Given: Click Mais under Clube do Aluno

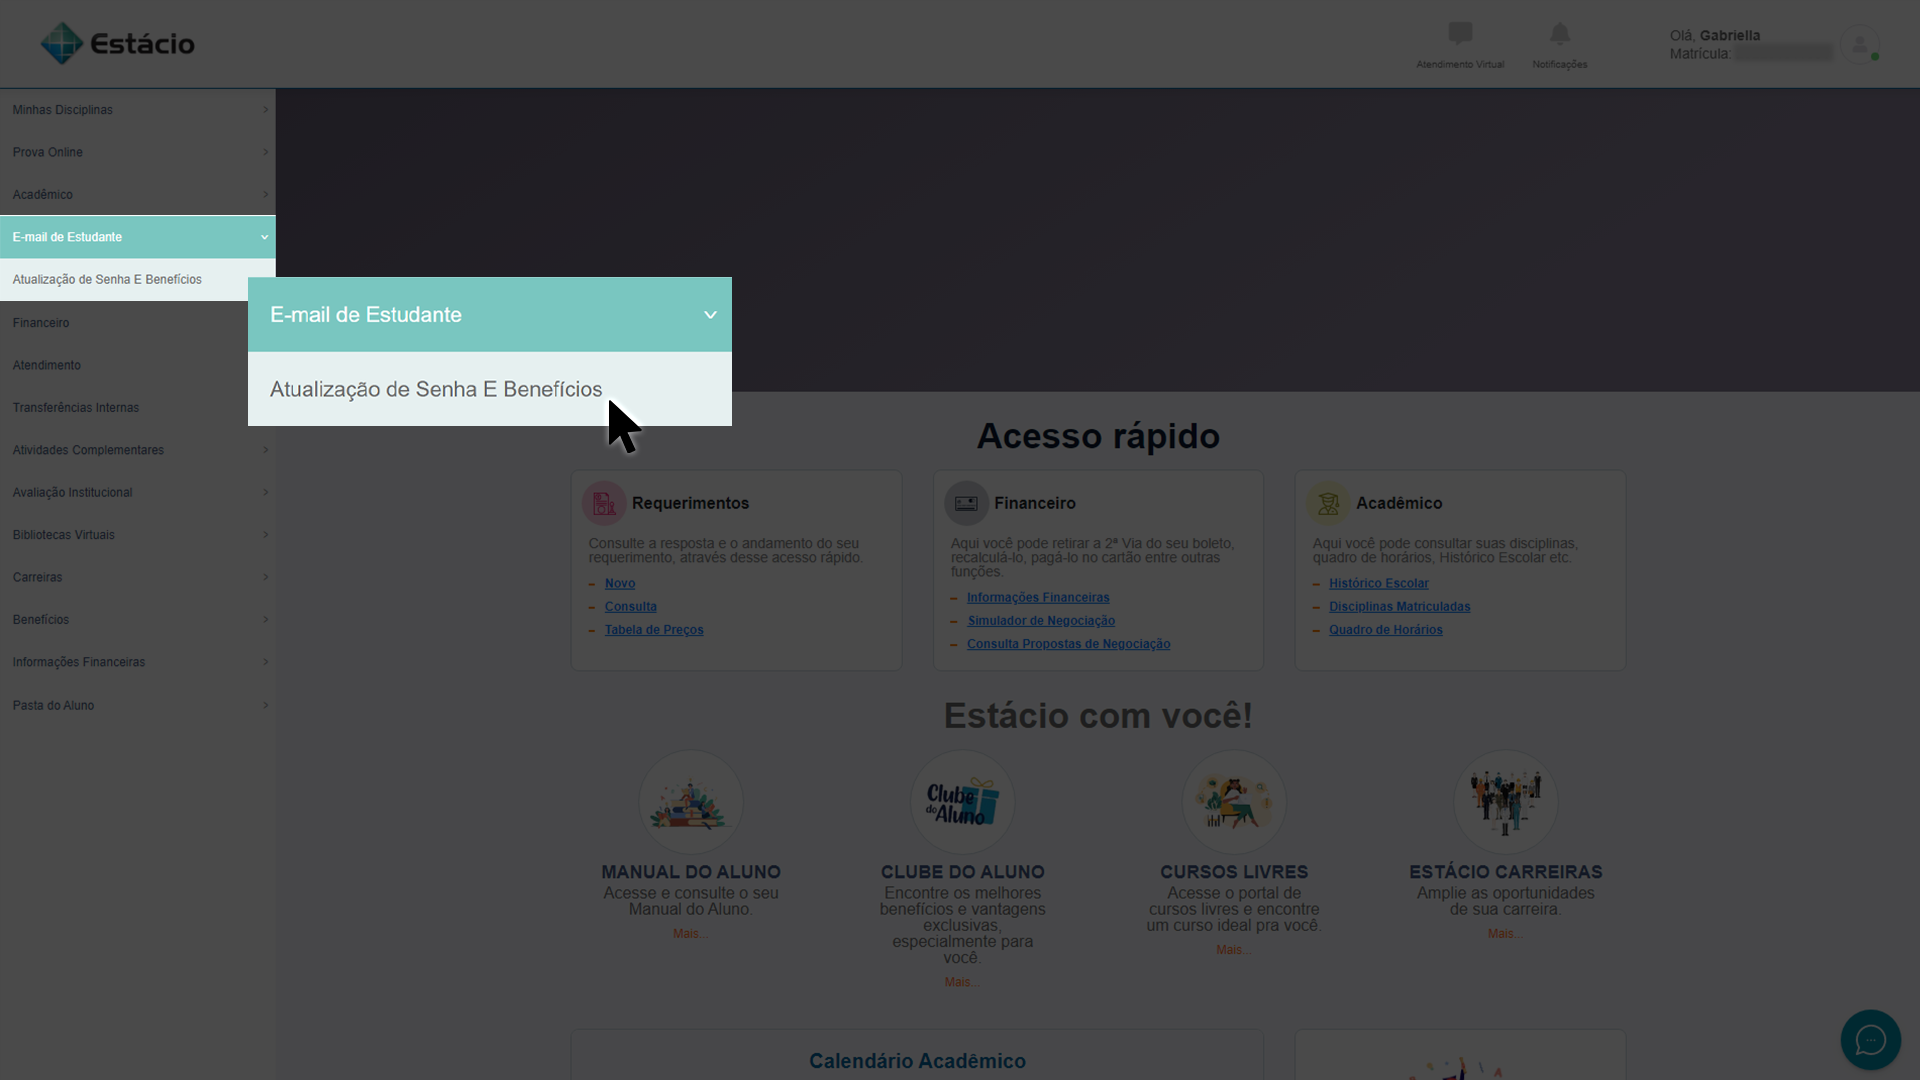Looking at the screenshot, I should click(961, 983).
